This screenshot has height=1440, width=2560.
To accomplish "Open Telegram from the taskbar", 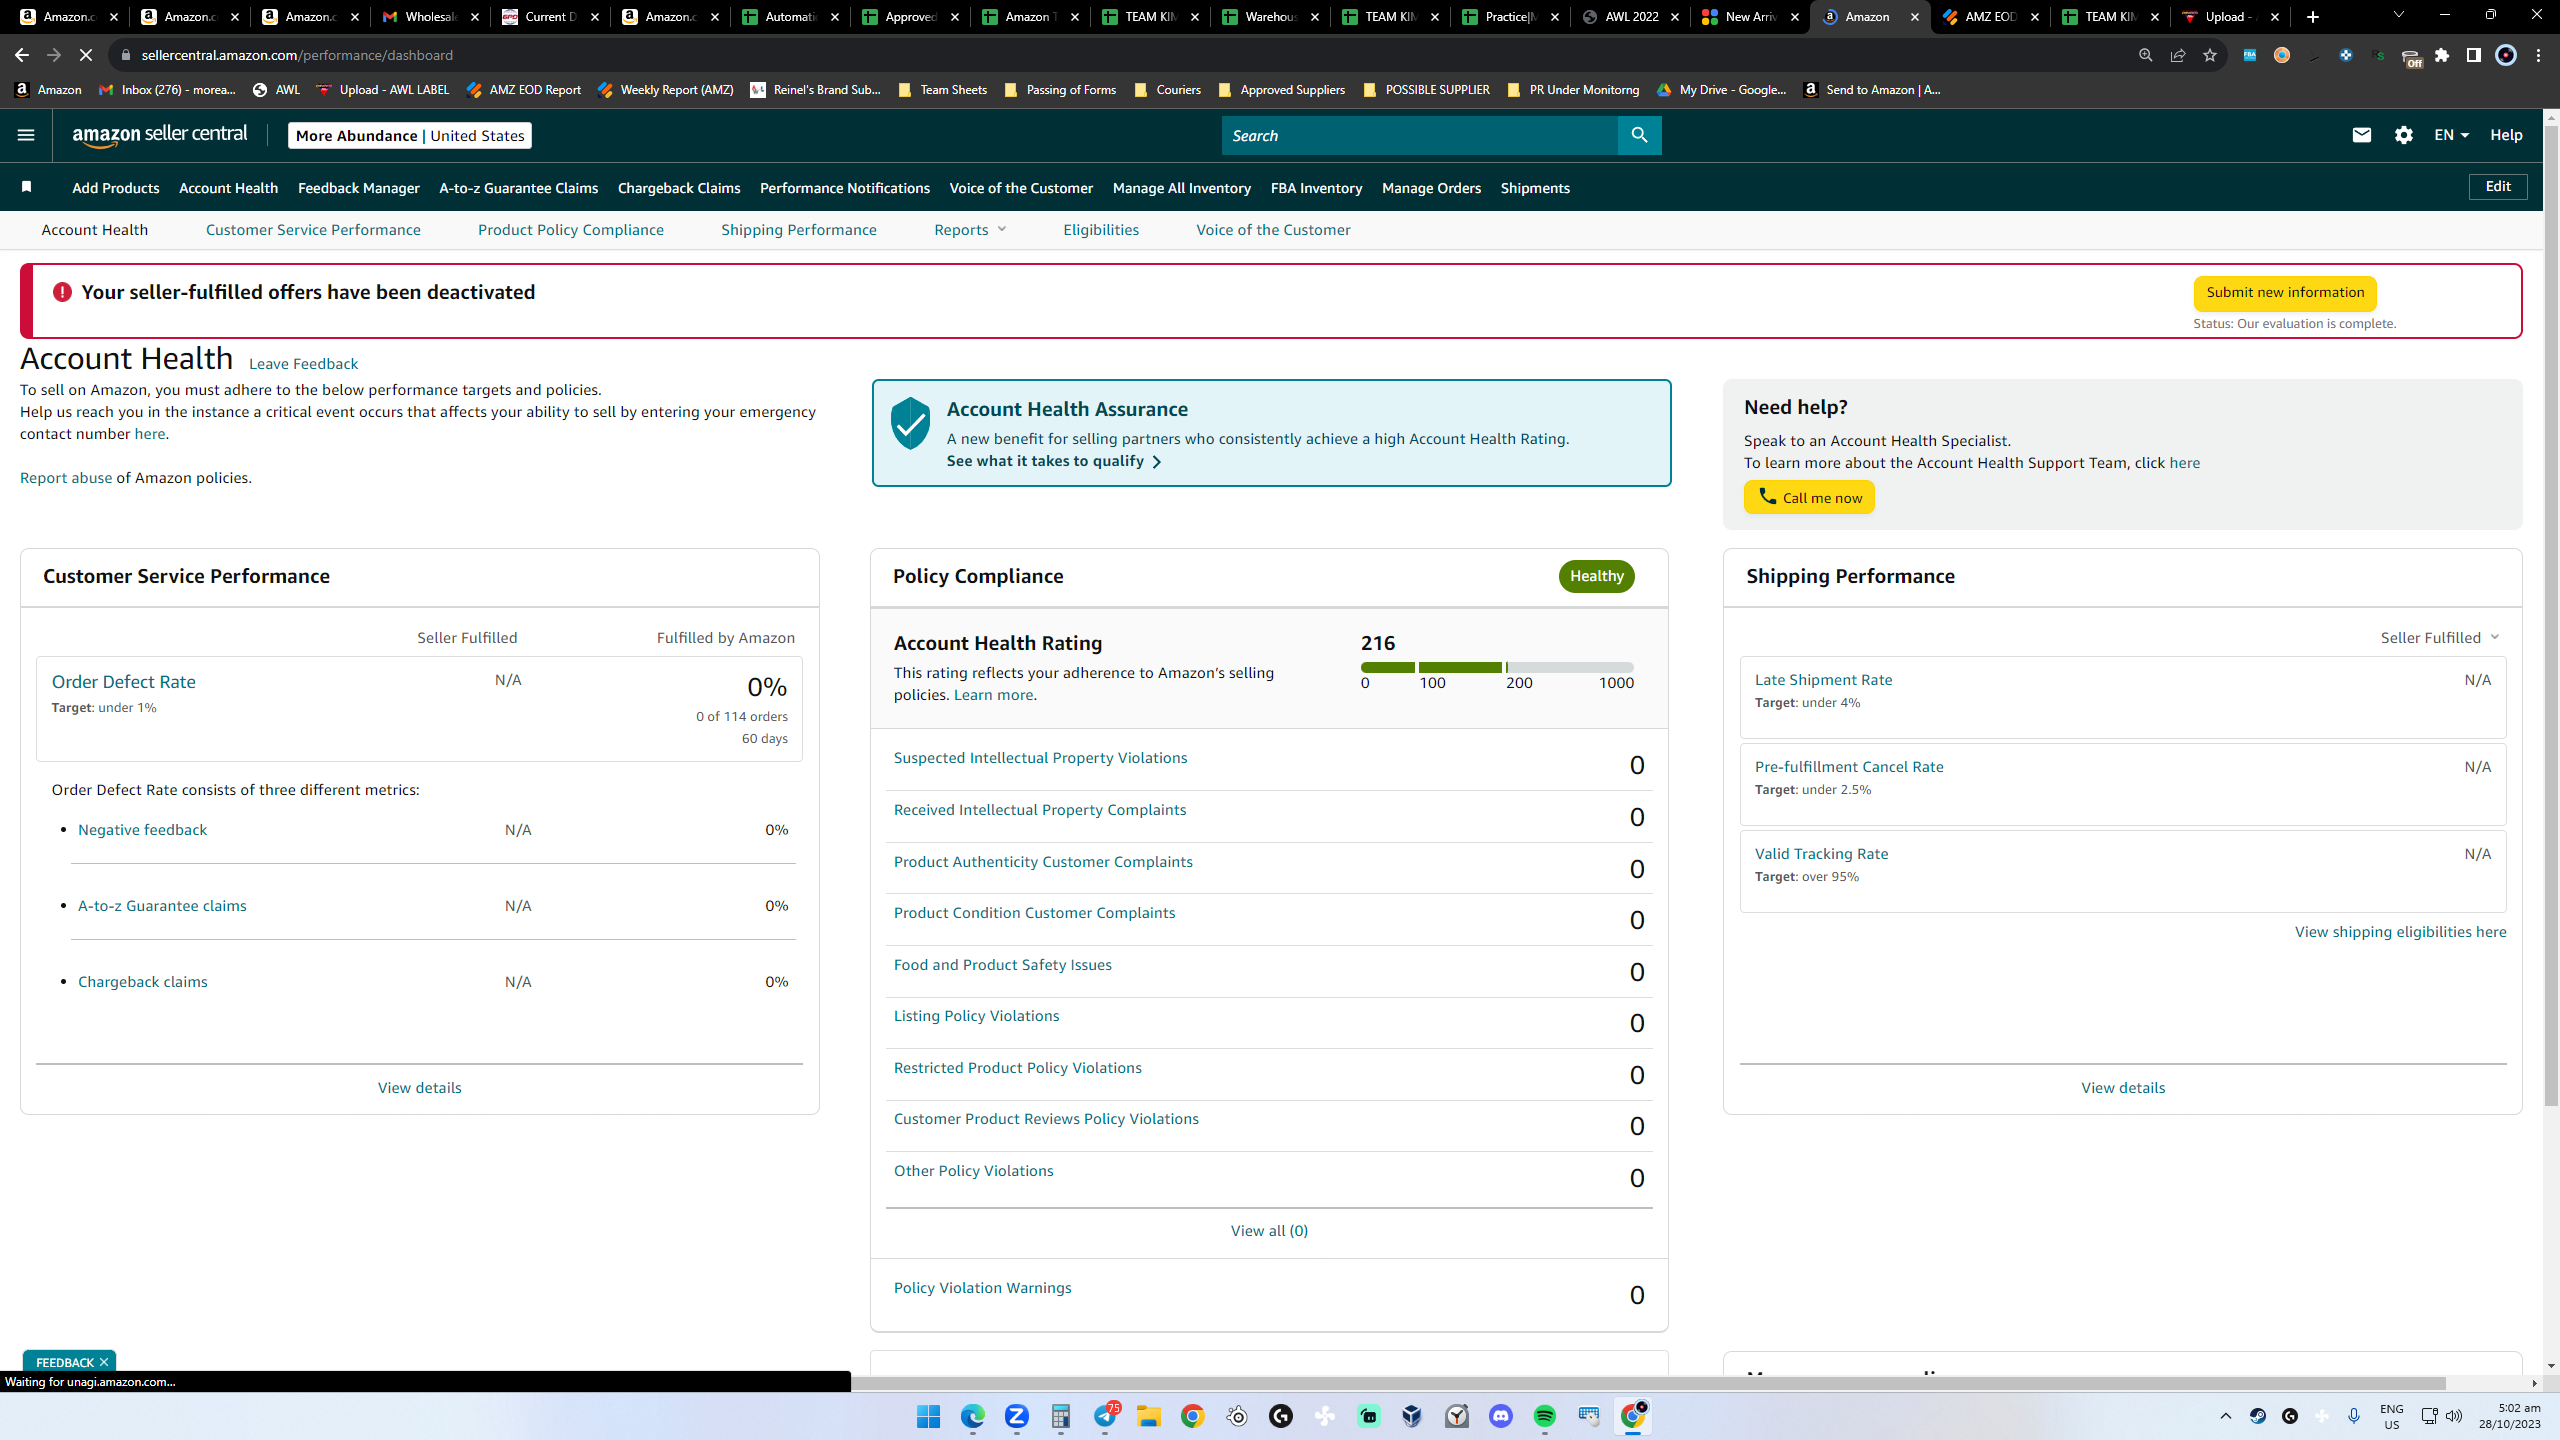I will (x=1105, y=1416).
